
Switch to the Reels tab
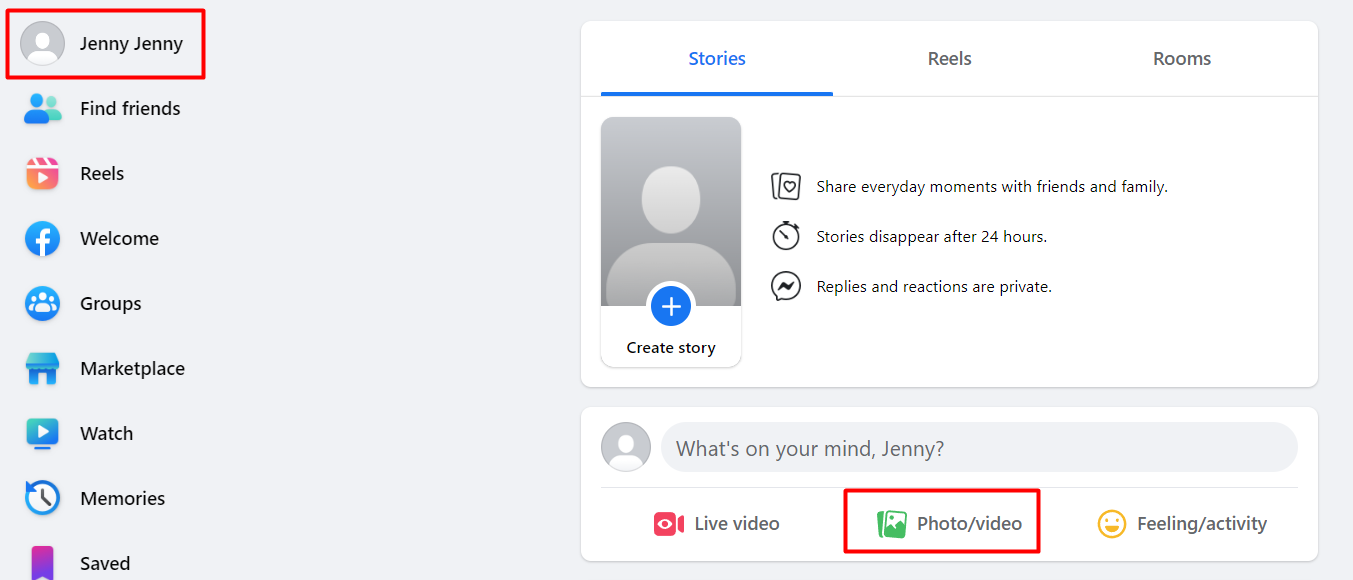point(949,59)
